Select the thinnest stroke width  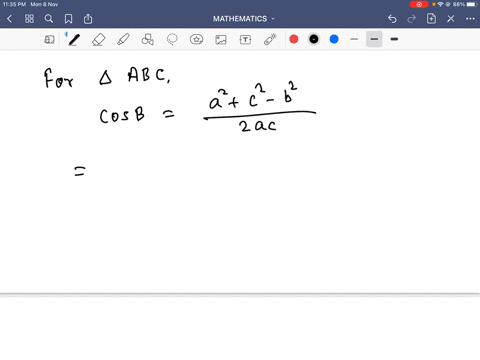point(354,39)
